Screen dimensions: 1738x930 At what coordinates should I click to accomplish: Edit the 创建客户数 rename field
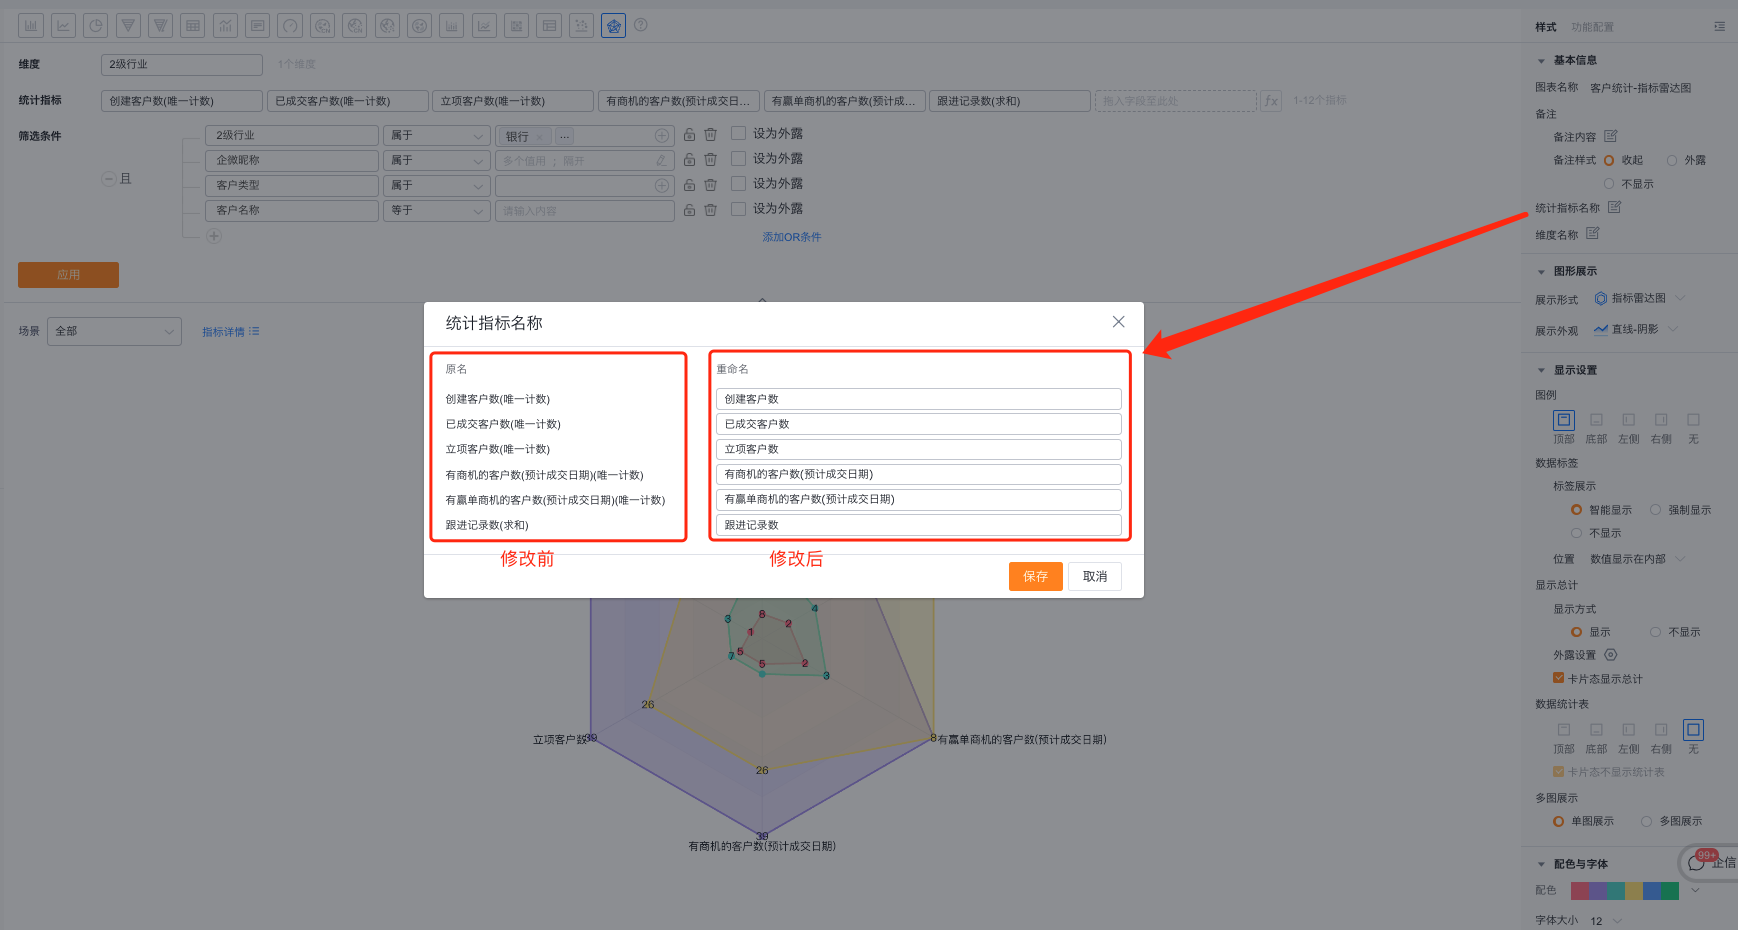pyautogui.click(x=918, y=399)
